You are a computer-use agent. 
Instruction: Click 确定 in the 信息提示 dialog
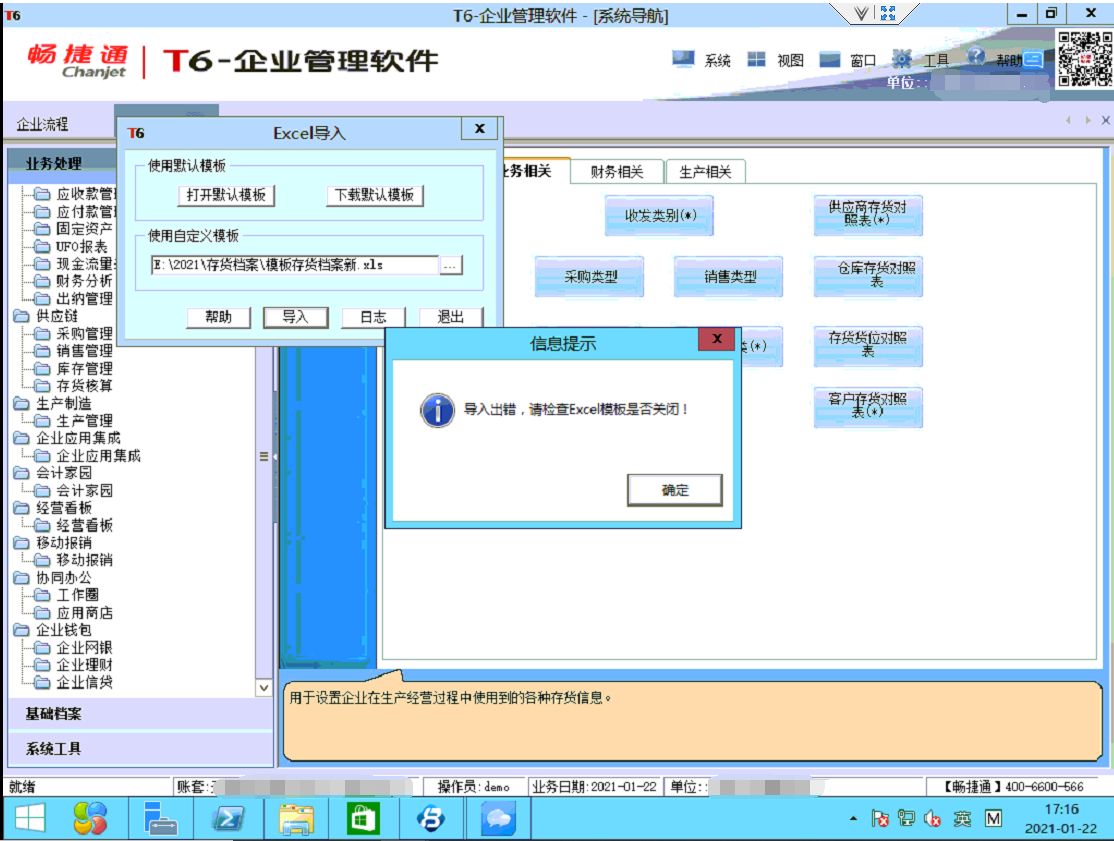(x=675, y=490)
